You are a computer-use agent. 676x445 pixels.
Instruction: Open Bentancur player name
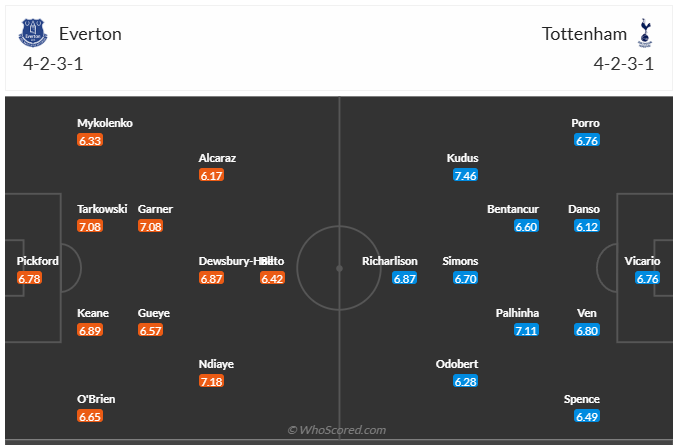tap(513, 209)
